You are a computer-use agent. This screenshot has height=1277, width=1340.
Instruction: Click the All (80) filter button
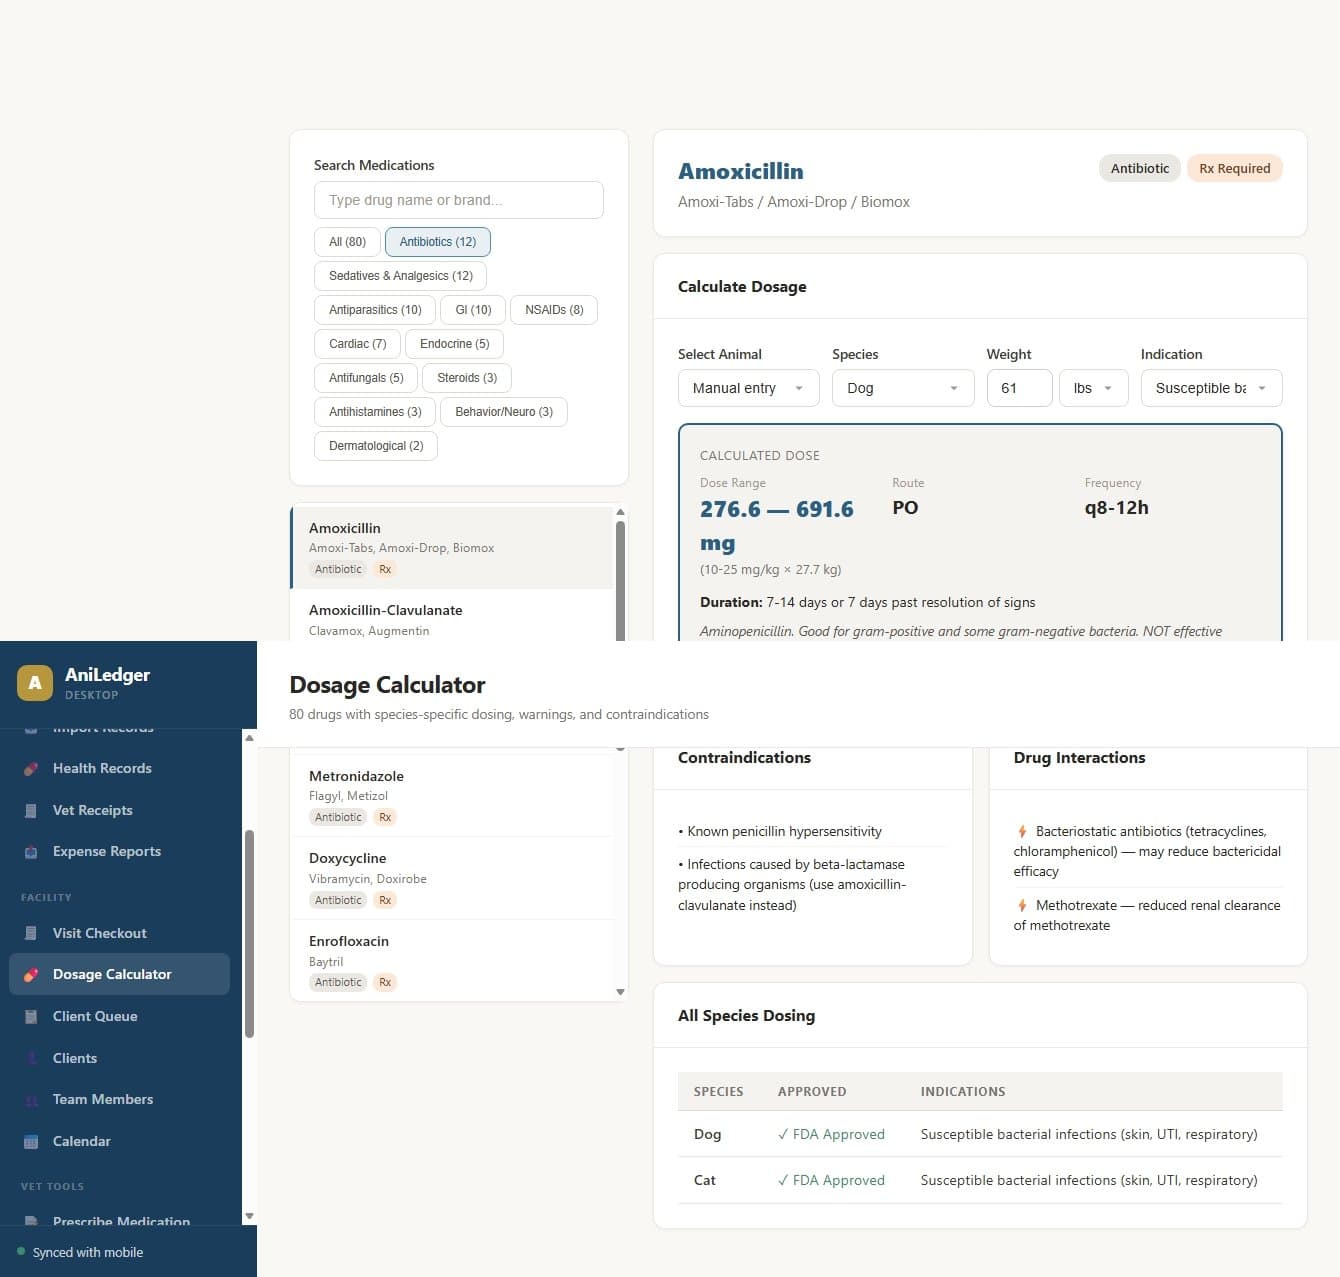click(x=346, y=241)
